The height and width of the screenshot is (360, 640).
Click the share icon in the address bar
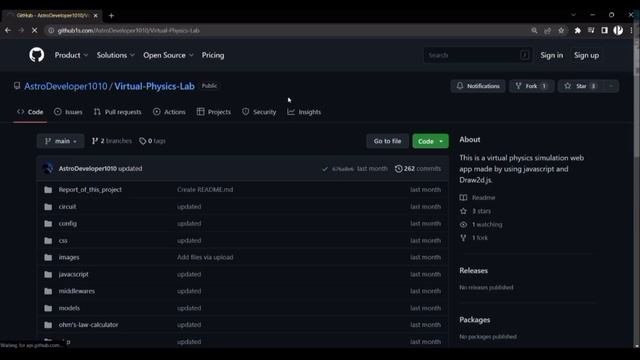pos(548,30)
